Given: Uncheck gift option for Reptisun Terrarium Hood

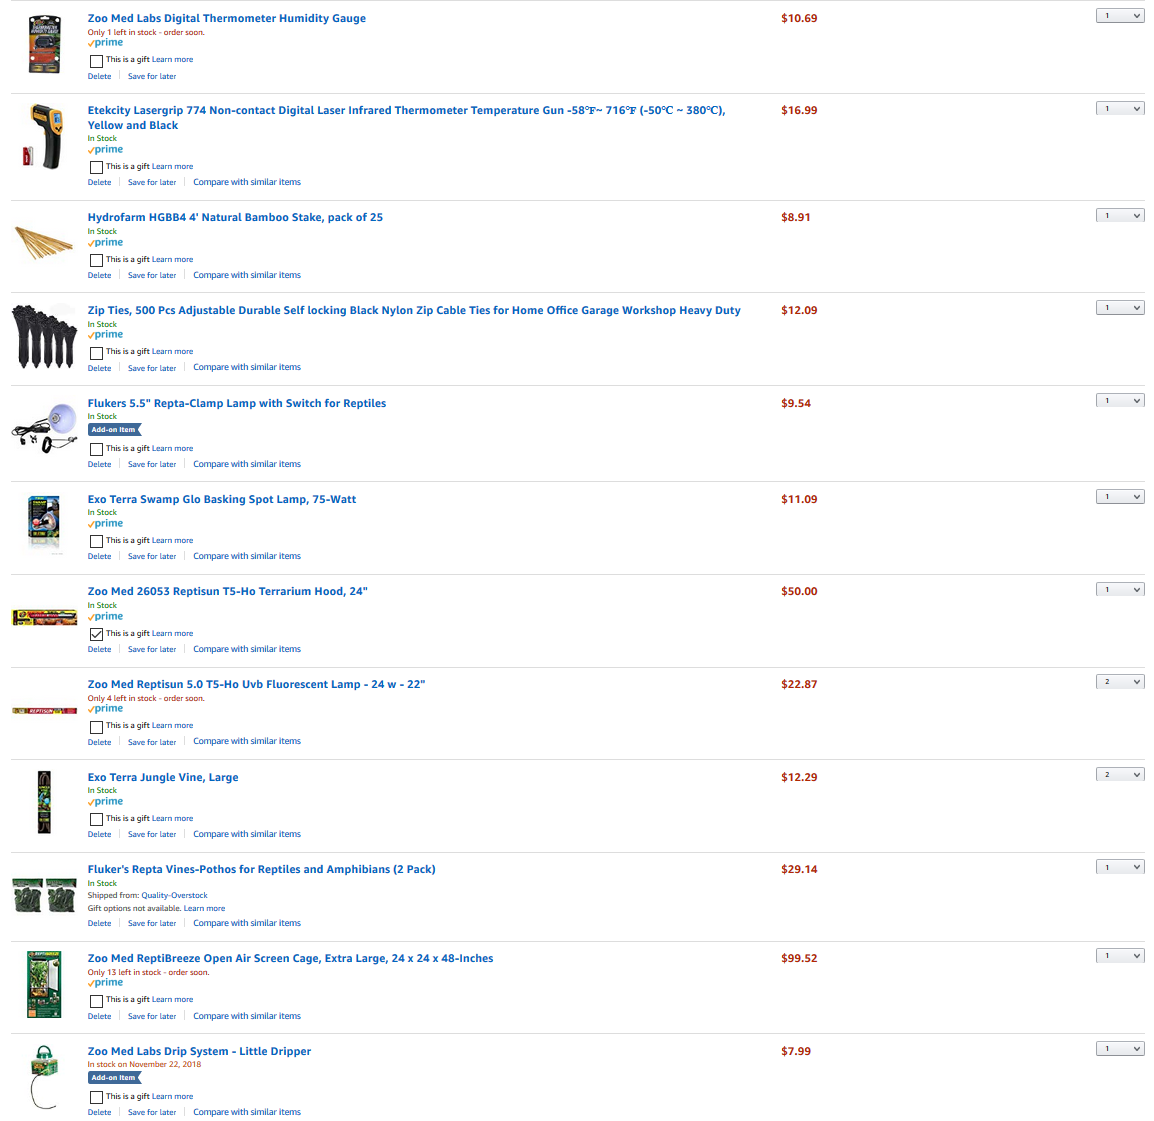Looking at the screenshot, I should pyautogui.click(x=96, y=634).
